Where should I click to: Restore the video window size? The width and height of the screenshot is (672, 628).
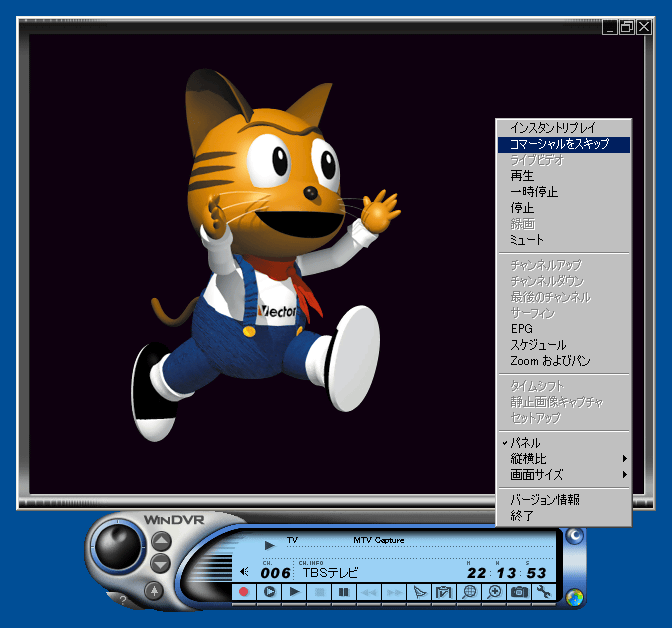coord(627,27)
